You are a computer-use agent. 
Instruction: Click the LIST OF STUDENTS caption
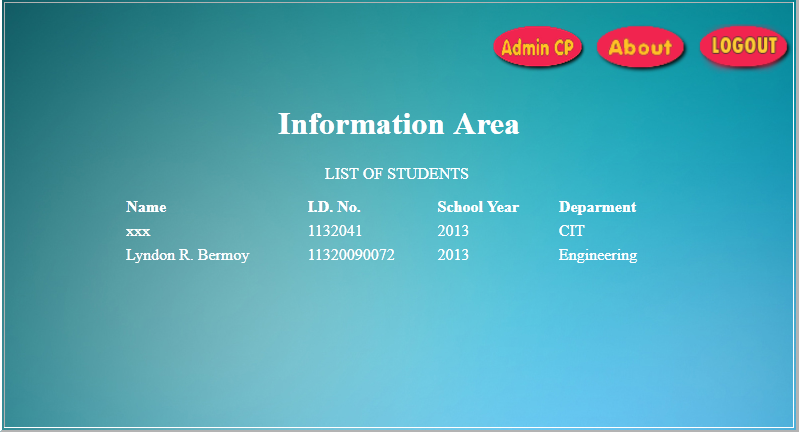tap(396, 174)
